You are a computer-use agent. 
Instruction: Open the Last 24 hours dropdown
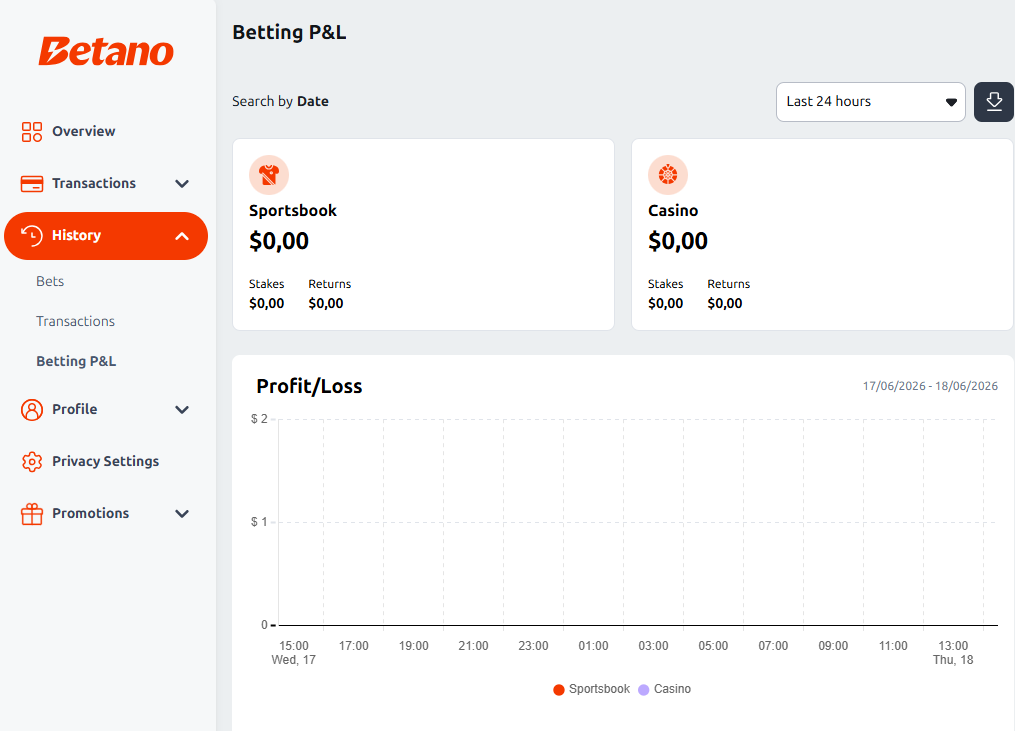pos(871,102)
